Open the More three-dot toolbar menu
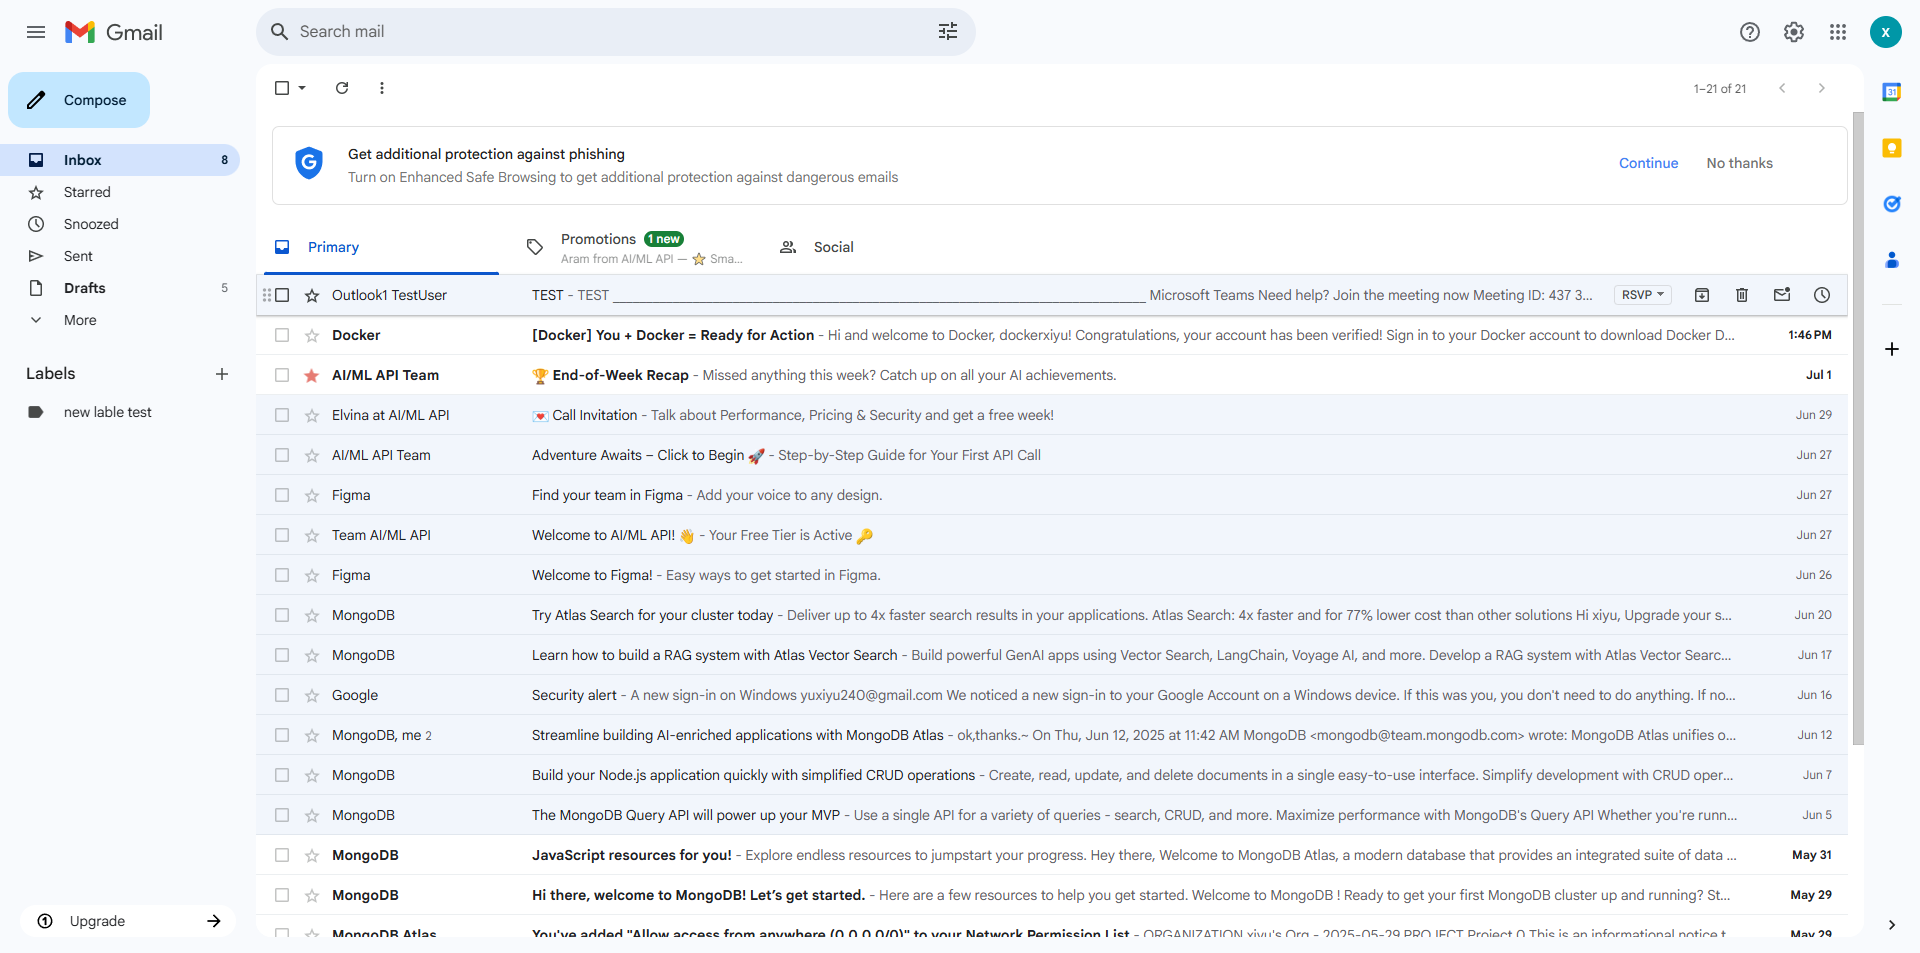Image resolution: width=1920 pixels, height=953 pixels. pos(382,88)
